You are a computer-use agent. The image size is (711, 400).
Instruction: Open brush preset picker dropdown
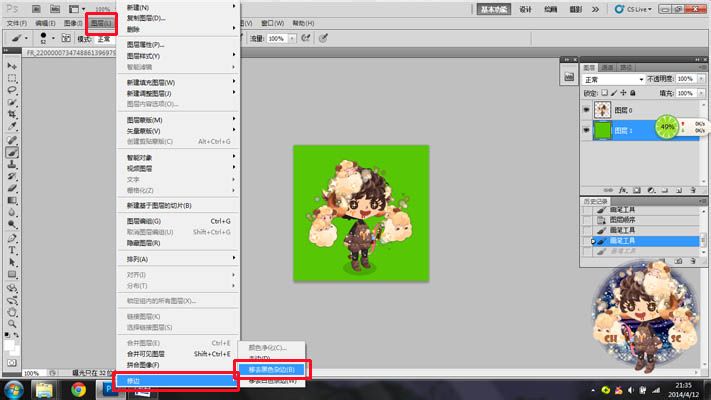coord(53,38)
